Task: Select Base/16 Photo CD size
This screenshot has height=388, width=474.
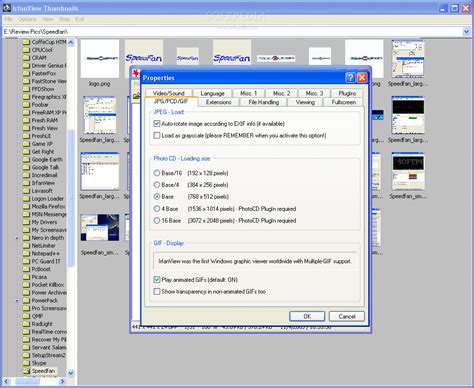Action: (x=157, y=173)
